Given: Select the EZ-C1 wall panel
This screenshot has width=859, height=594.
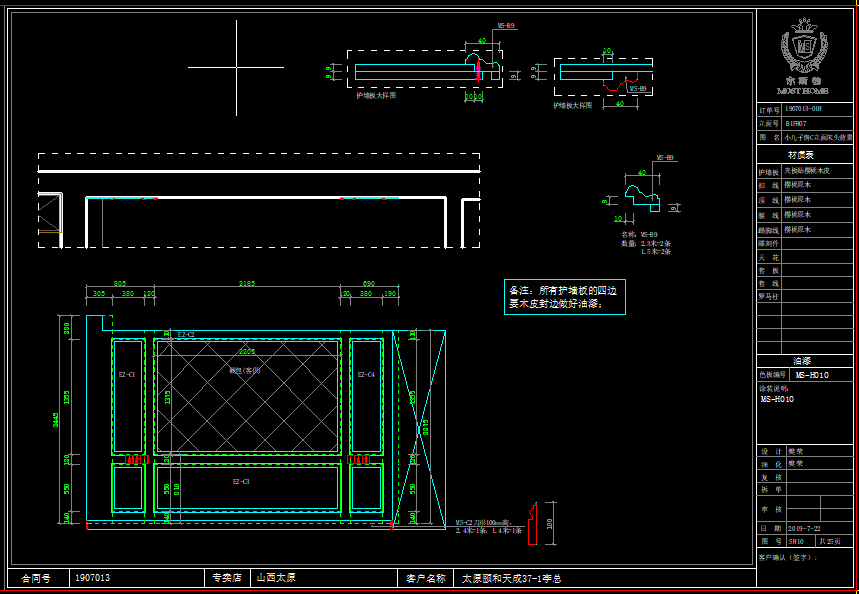Looking at the screenshot, I should pos(128,396).
